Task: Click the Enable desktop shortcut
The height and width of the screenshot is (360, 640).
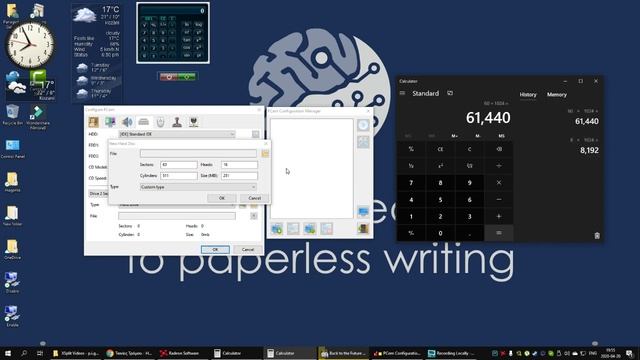Action: tap(12, 316)
